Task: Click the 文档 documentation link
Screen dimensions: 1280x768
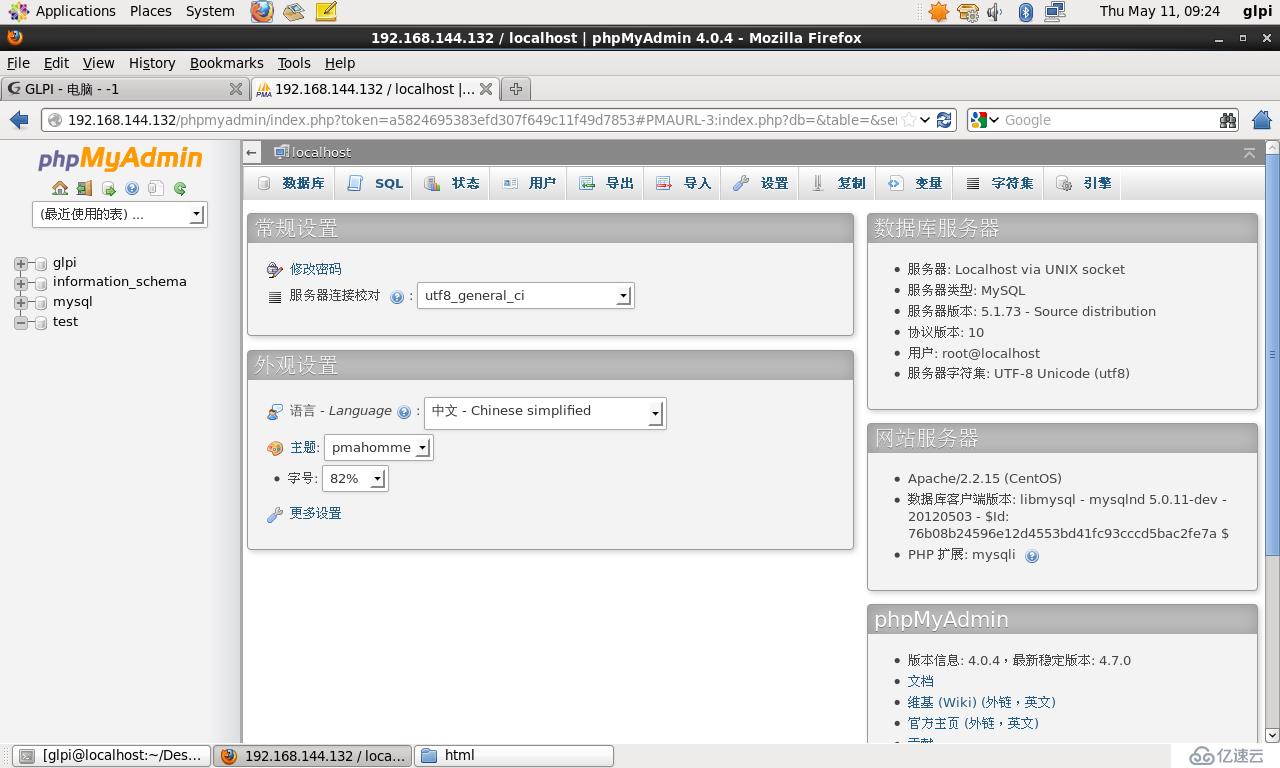Action: click(920, 681)
